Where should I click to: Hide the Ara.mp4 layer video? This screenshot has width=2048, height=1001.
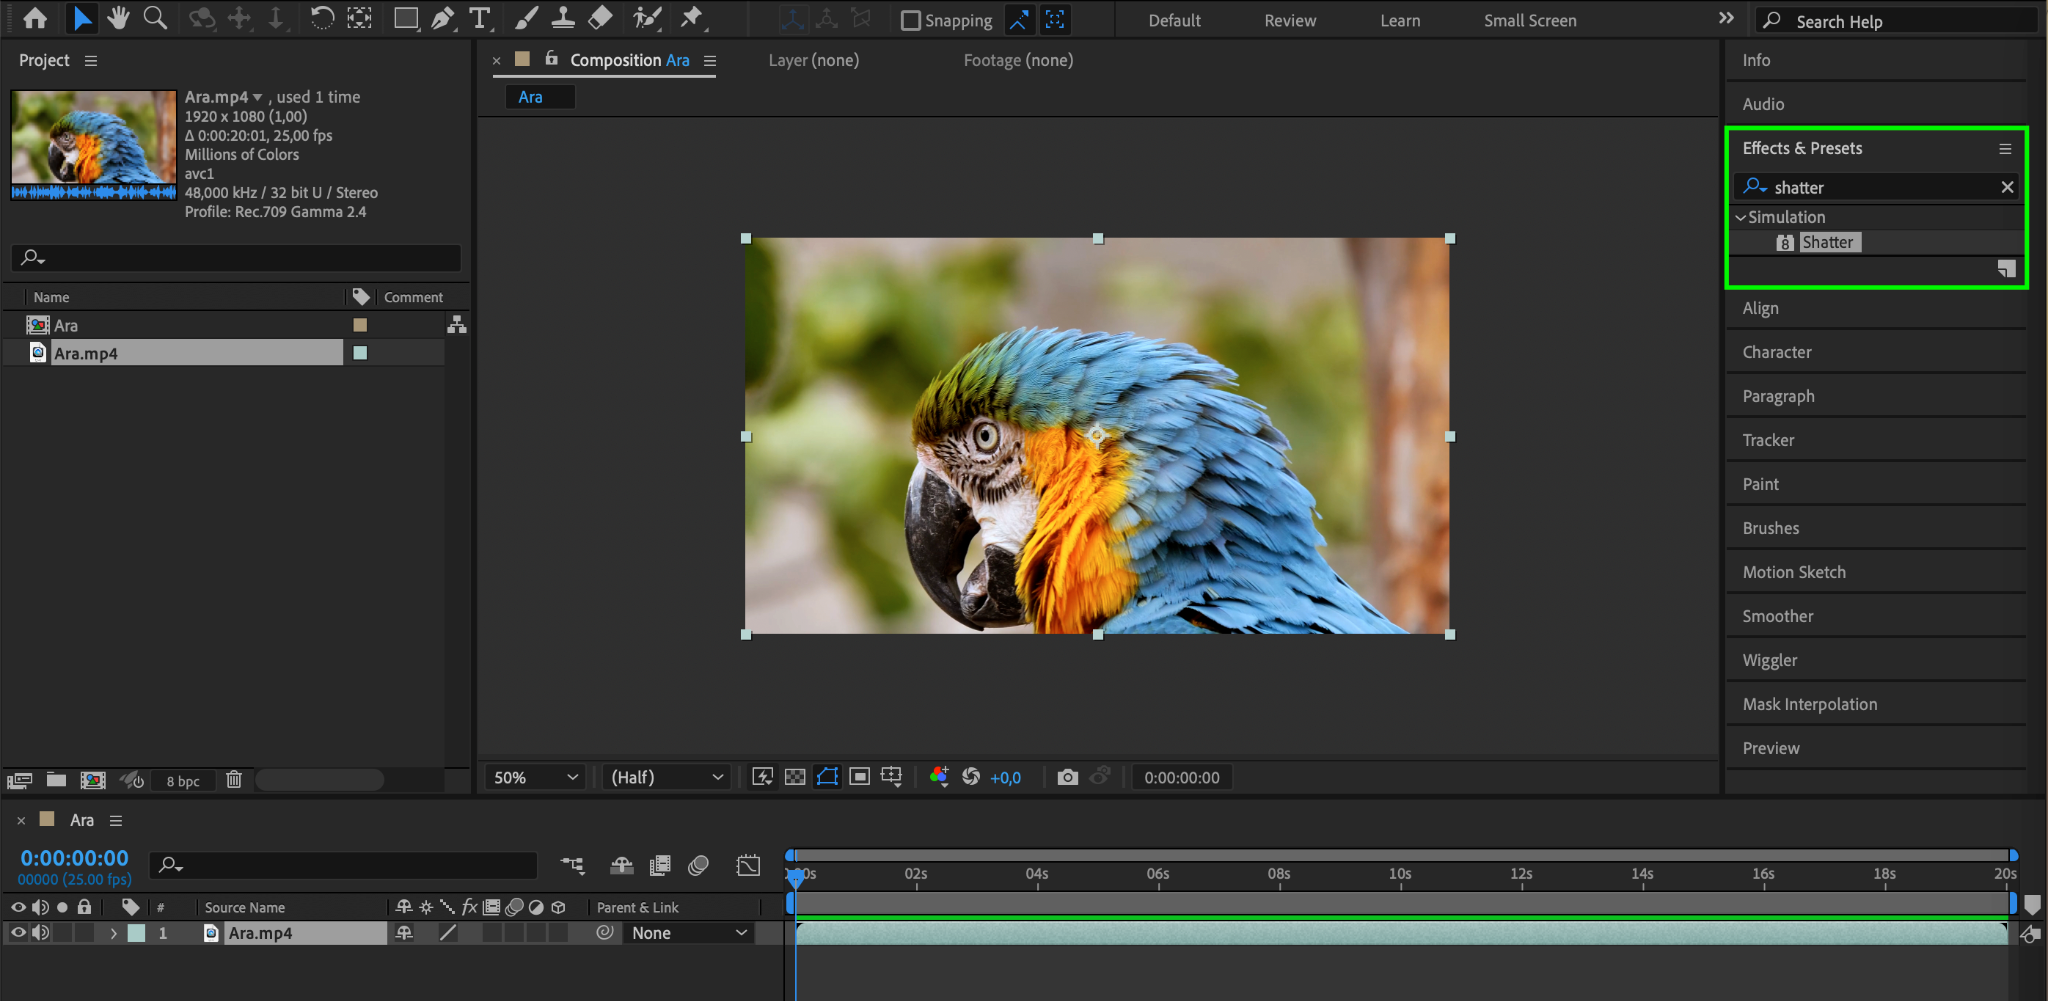18,933
